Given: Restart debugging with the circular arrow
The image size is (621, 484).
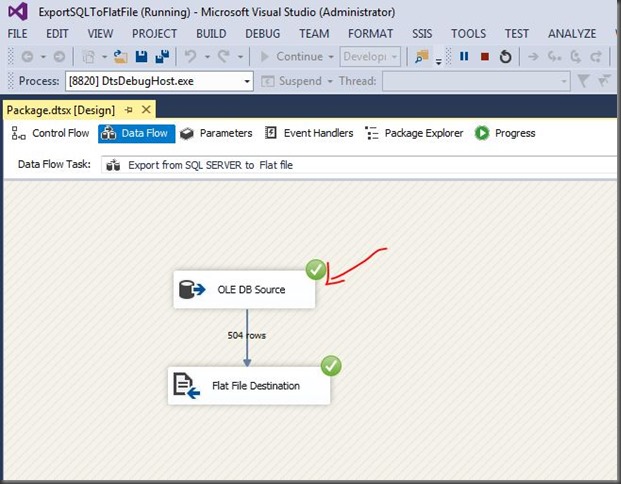Looking at the screenshot, I should coord(505,57).
